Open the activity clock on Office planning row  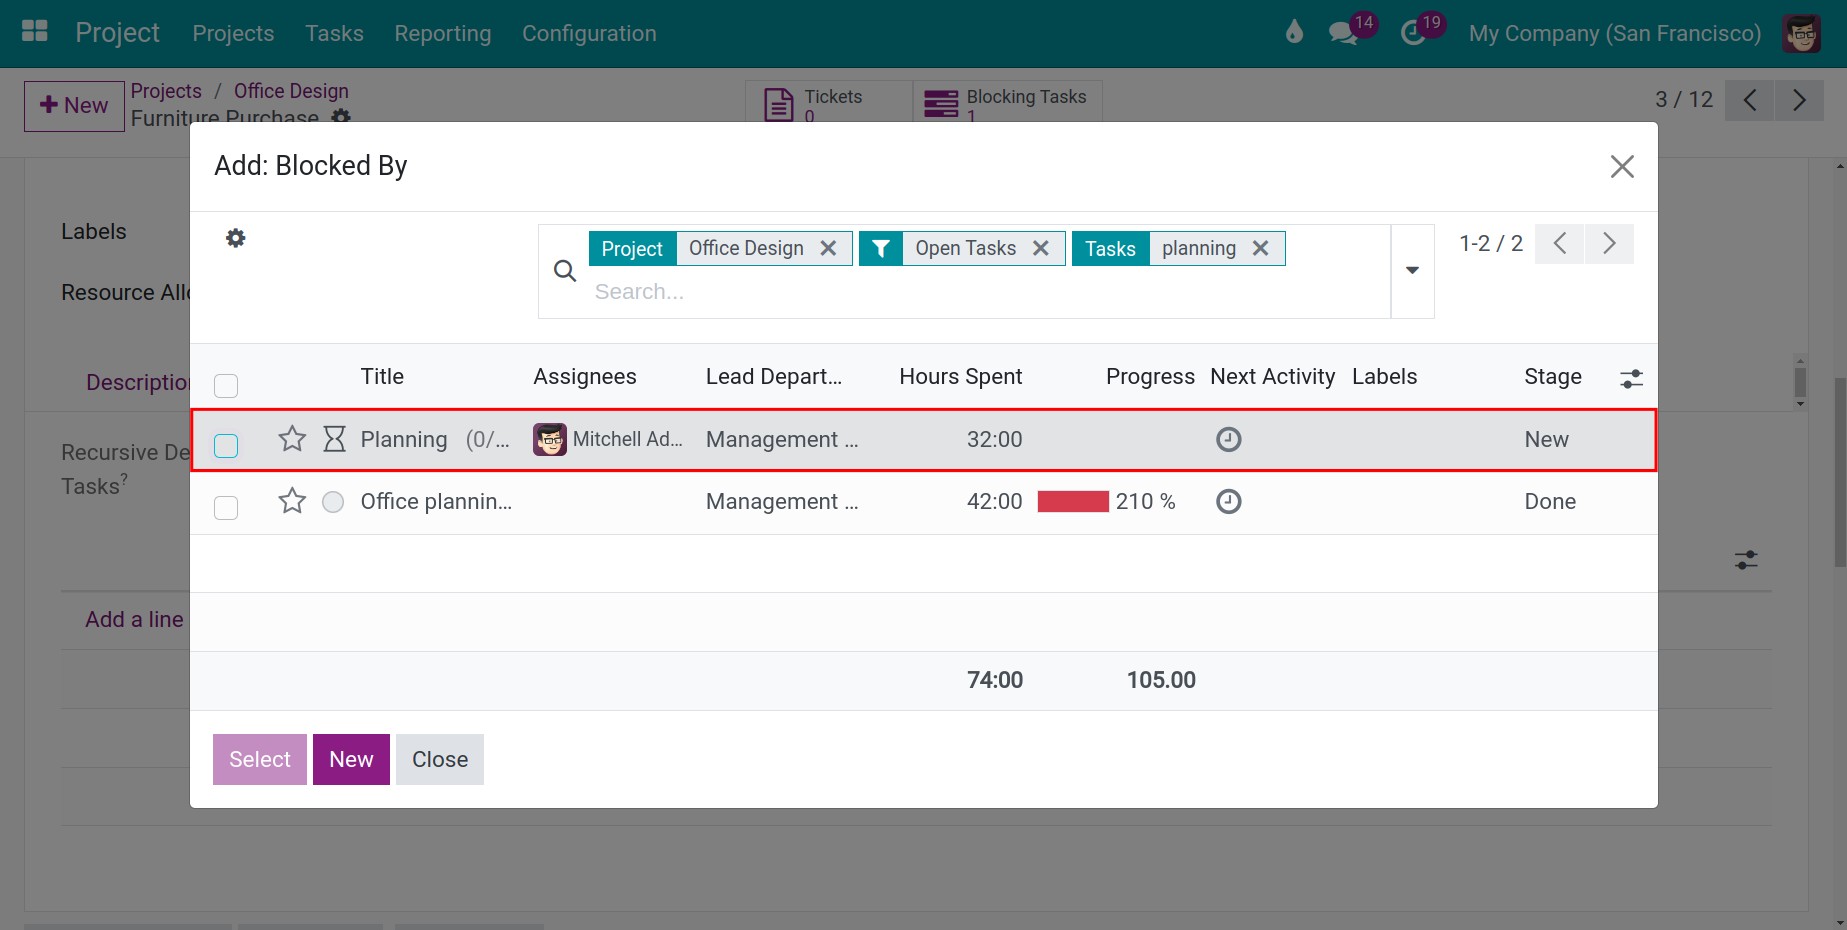click(x=1228, y=501)
